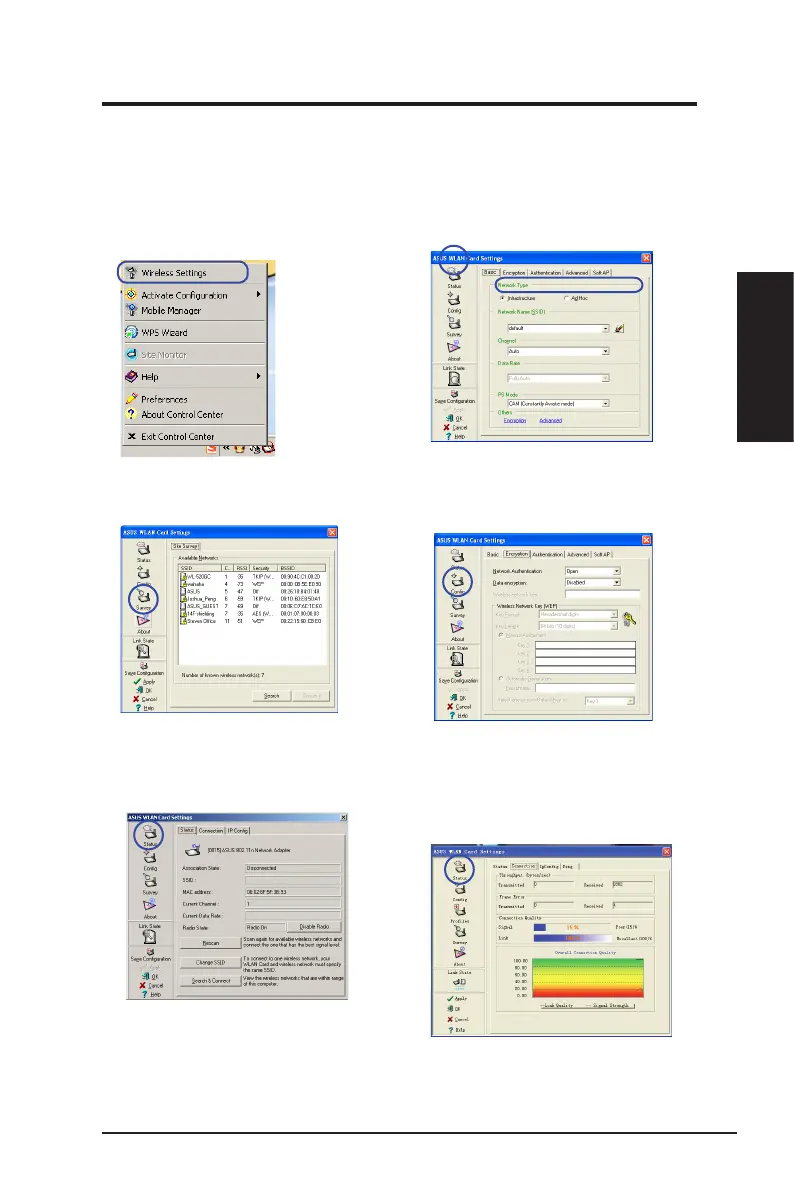794x1196 pixels.
Task: Click the first Key input field
Action: 585,645
